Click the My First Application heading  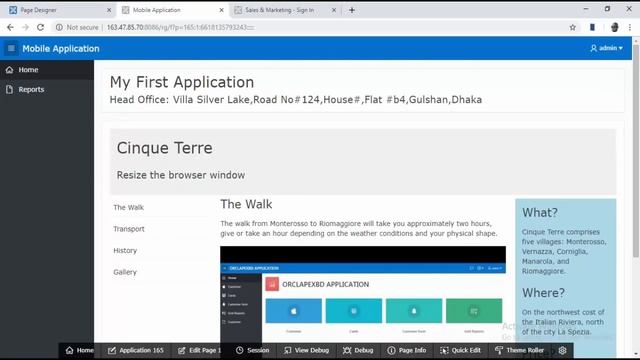point(182,82)
